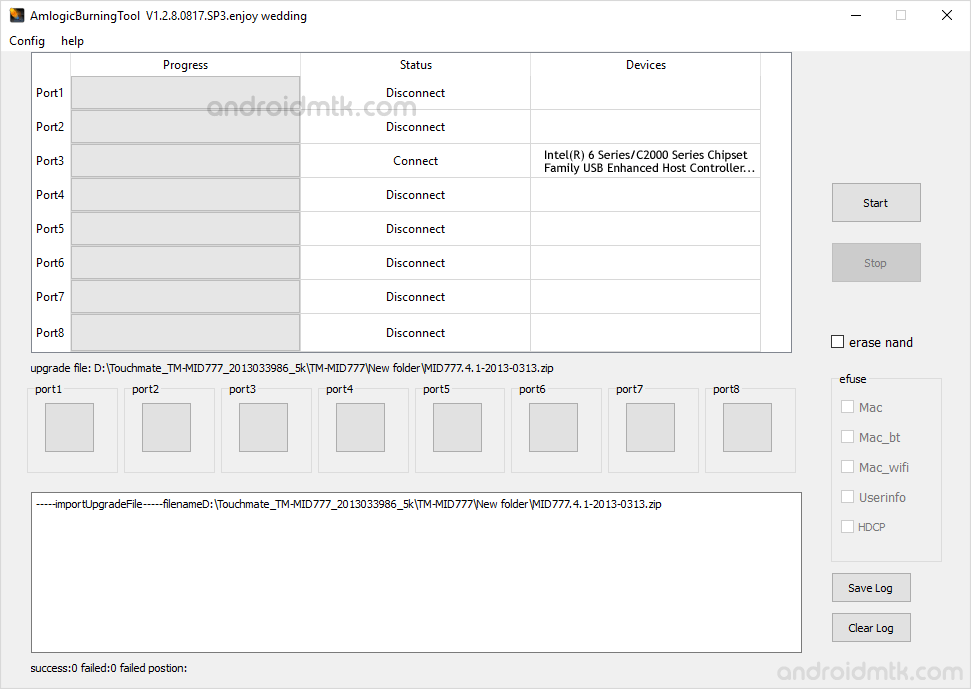Viewport: 971px width, 689px height.
Task: Click inside the log output area
Action: (415, 570)
